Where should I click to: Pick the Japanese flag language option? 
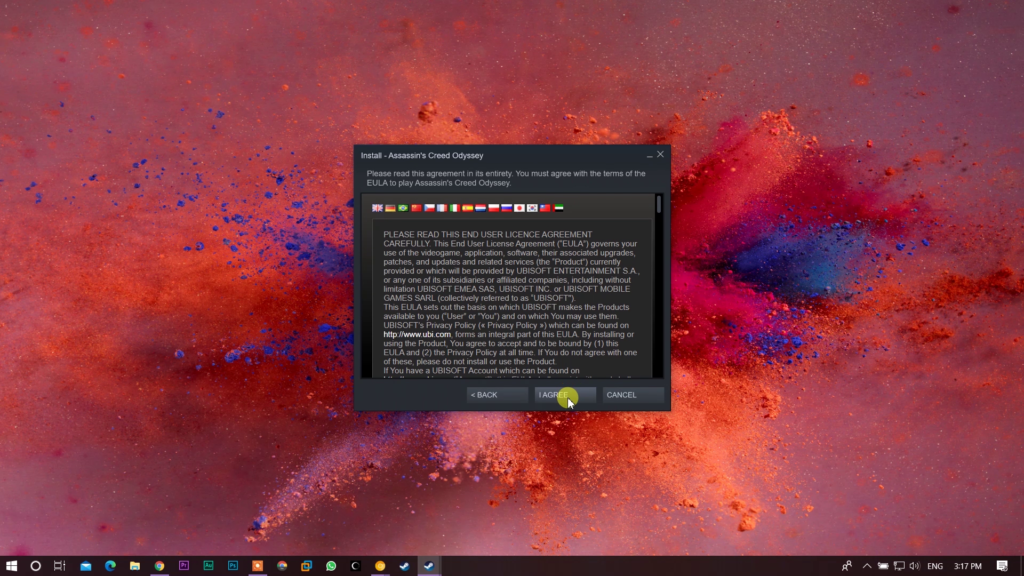(x=520, y=208)
